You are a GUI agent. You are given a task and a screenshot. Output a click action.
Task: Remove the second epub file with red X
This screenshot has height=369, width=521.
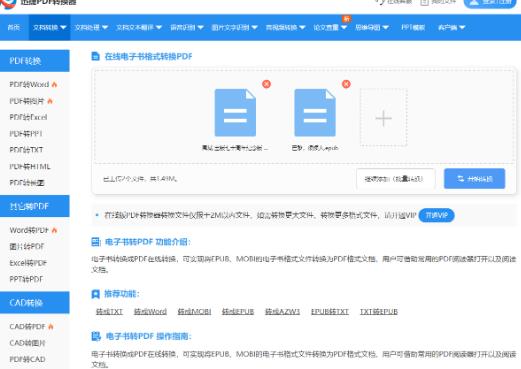coord(346,84)
